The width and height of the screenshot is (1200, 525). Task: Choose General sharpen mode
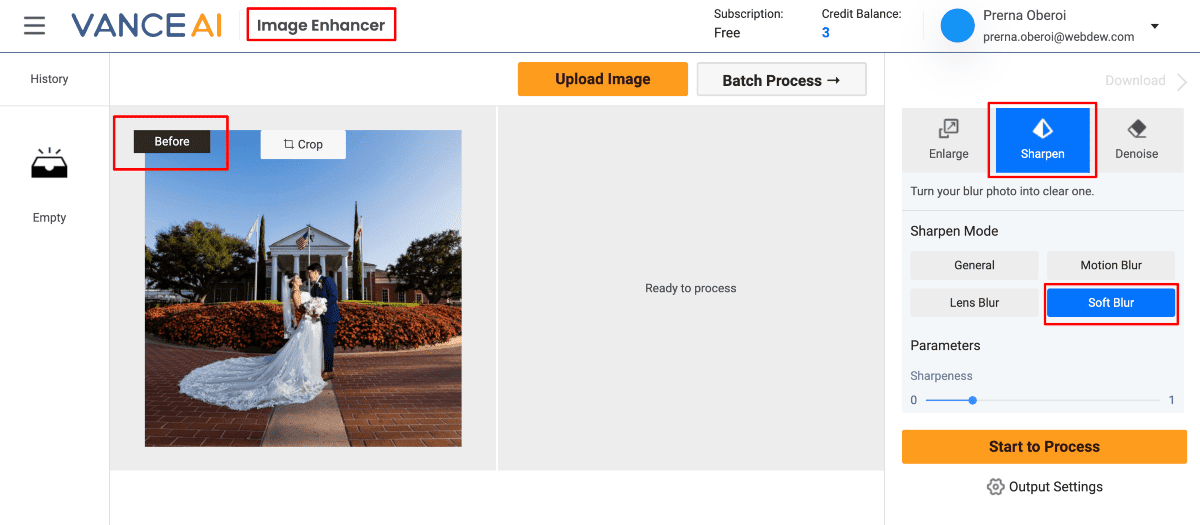pyautogui.click(x=974, y=265)
